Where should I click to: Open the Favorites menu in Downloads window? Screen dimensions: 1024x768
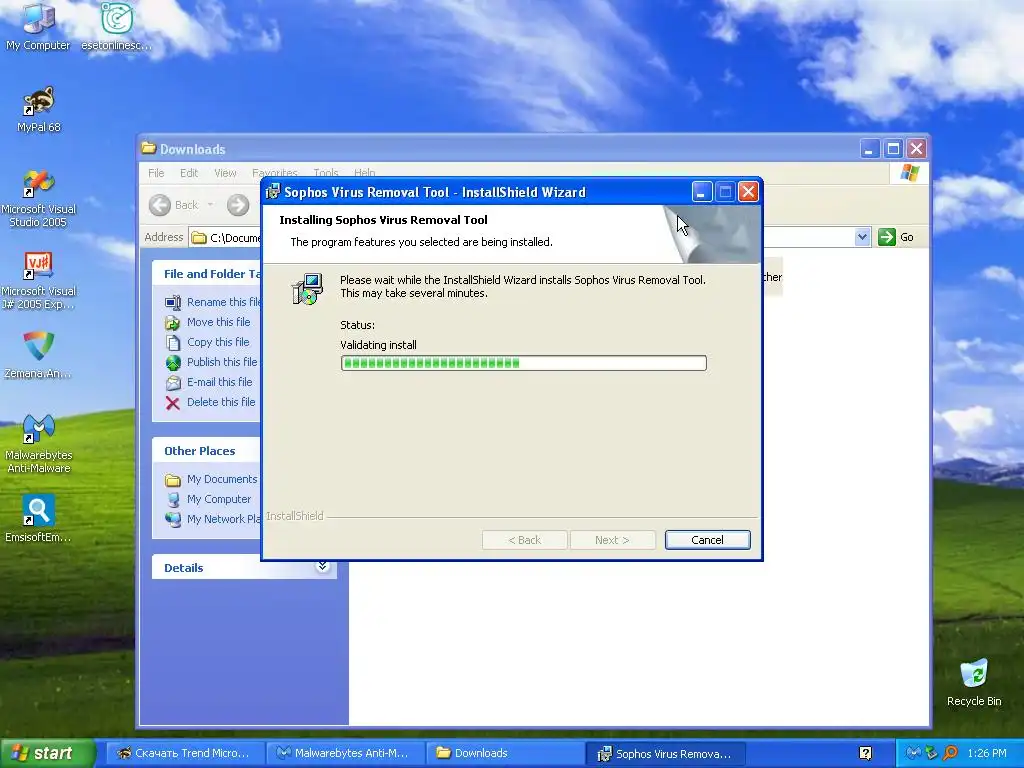275,173
